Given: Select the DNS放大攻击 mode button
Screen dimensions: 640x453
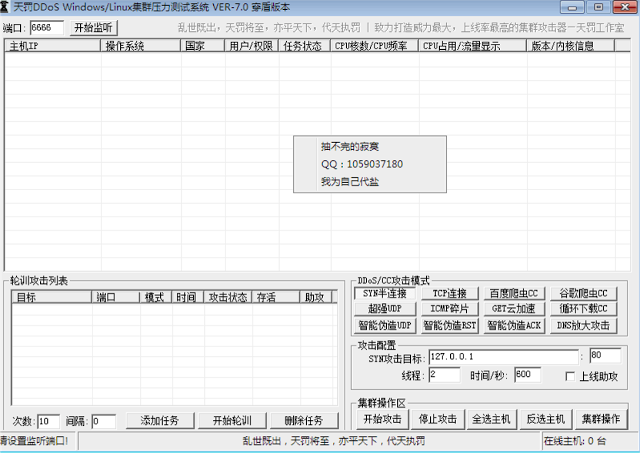Looking at the screenshot, I should click(x=583, y=325).
